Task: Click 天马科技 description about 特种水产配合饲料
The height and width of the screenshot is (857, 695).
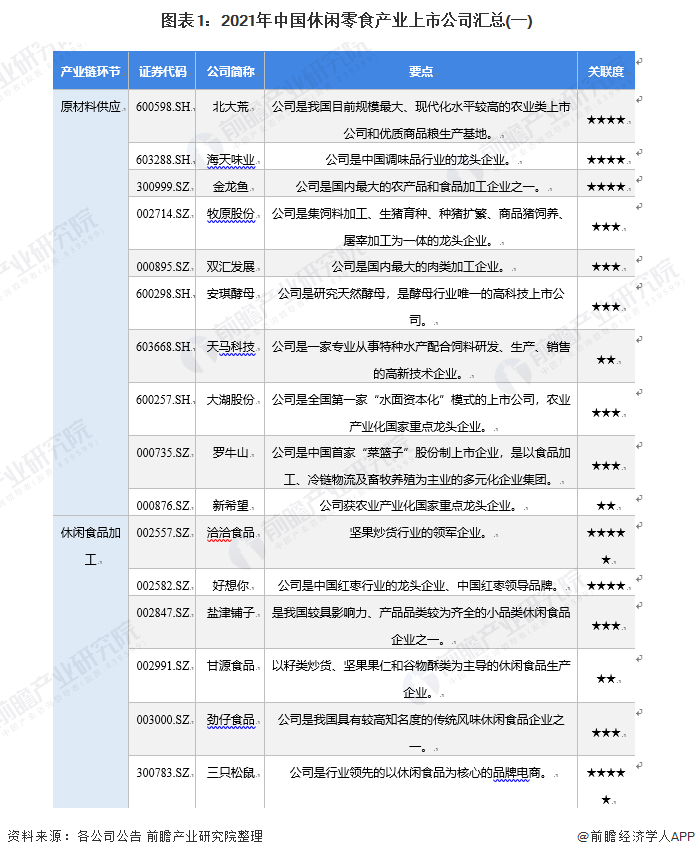Action: point(421,360)
